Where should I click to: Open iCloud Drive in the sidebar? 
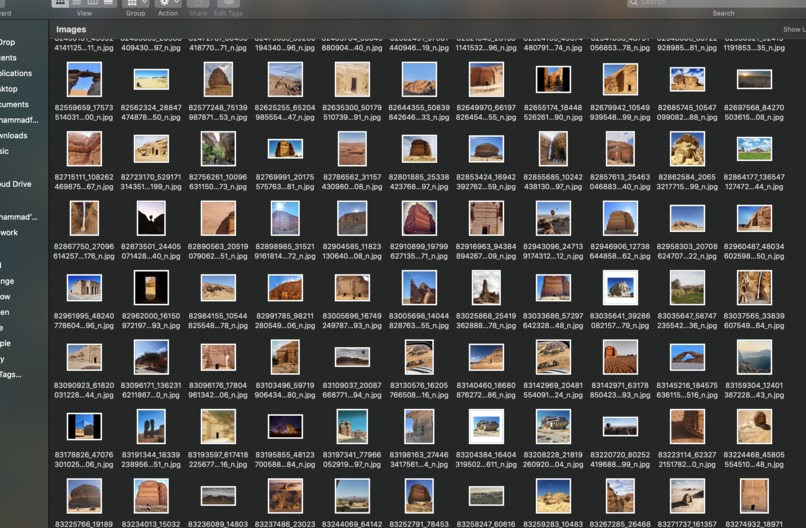pos(15,184)
